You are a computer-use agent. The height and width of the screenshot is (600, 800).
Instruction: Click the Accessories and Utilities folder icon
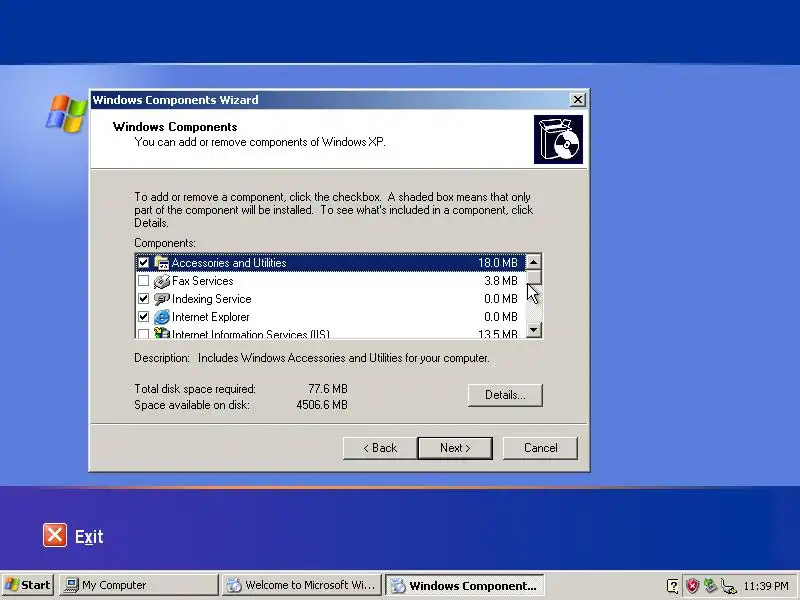(x=161, y=263)
